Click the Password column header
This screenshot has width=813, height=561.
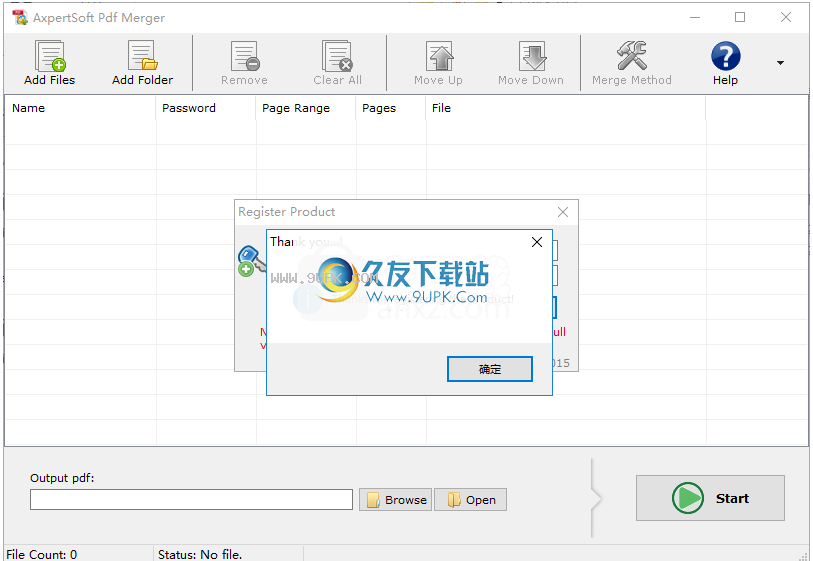tap(206, 108)
